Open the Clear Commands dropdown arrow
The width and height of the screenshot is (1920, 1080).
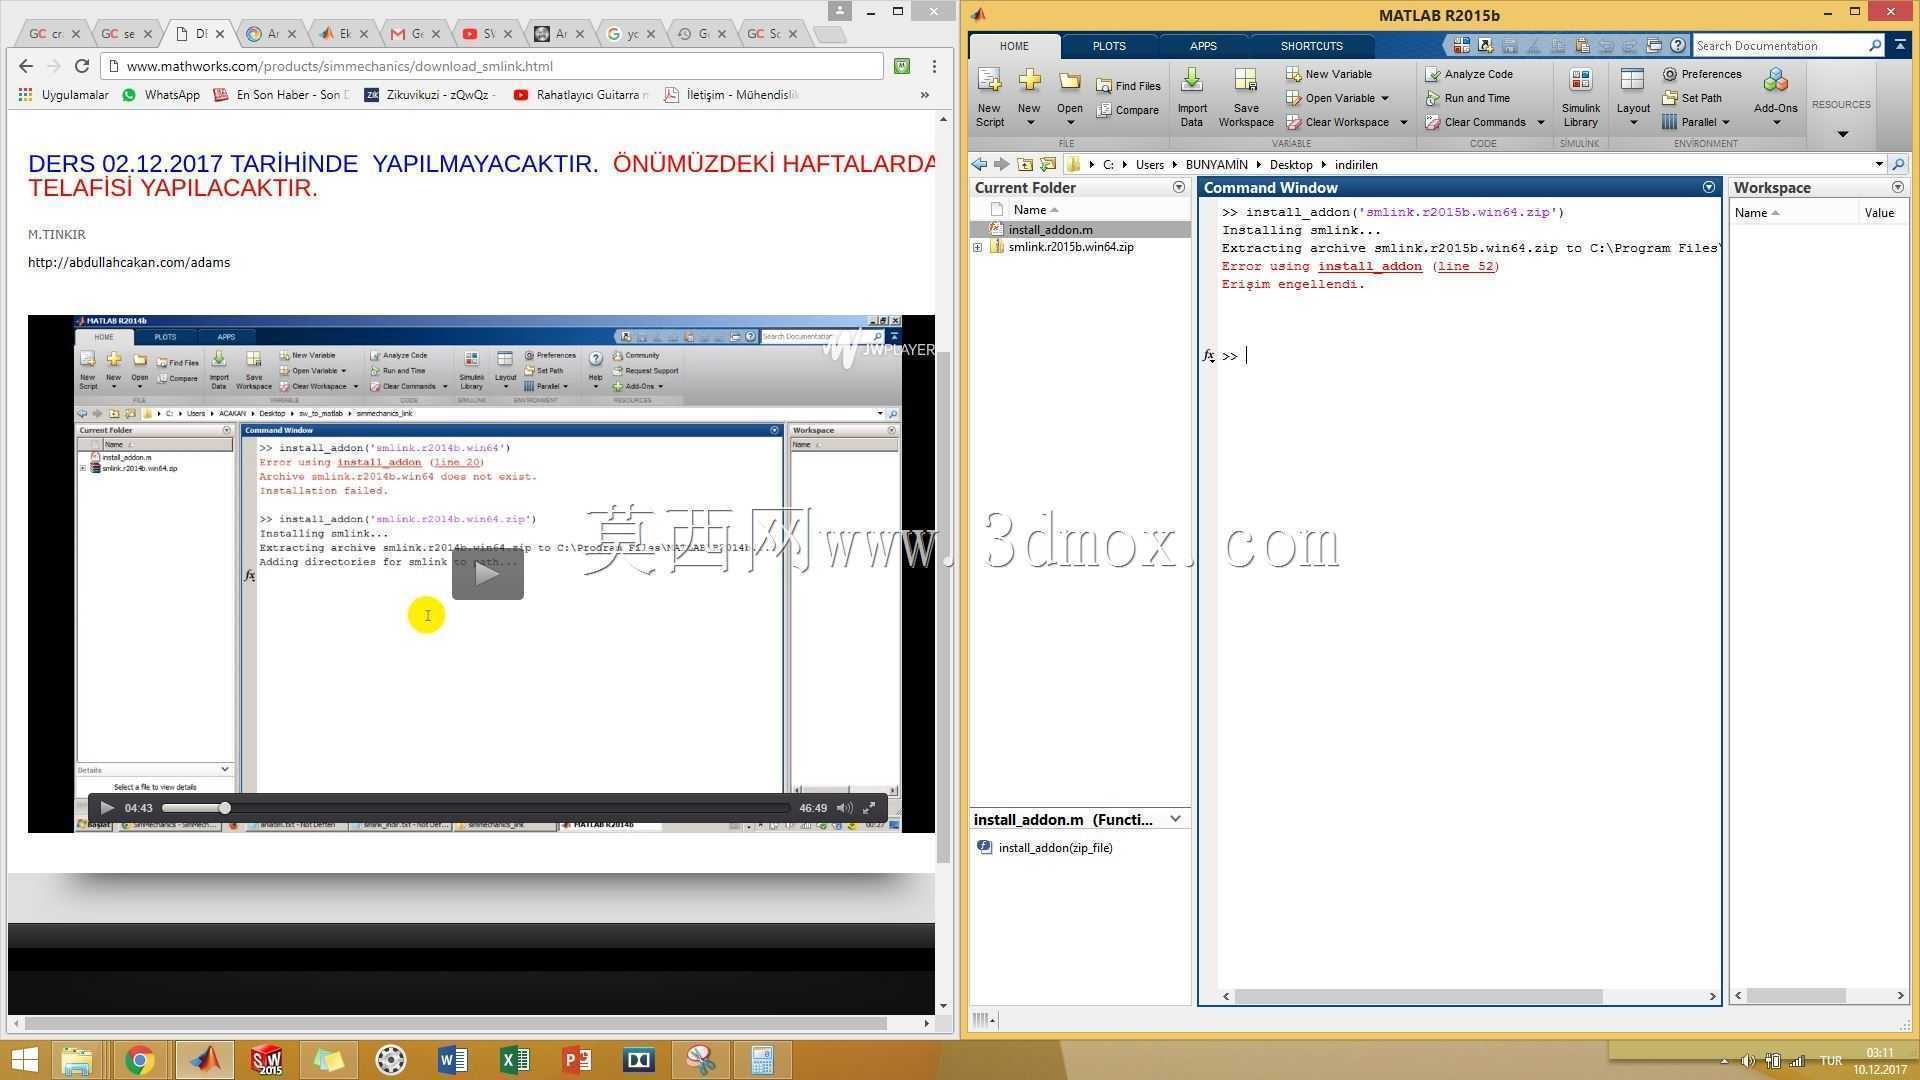coord(1540,122)
